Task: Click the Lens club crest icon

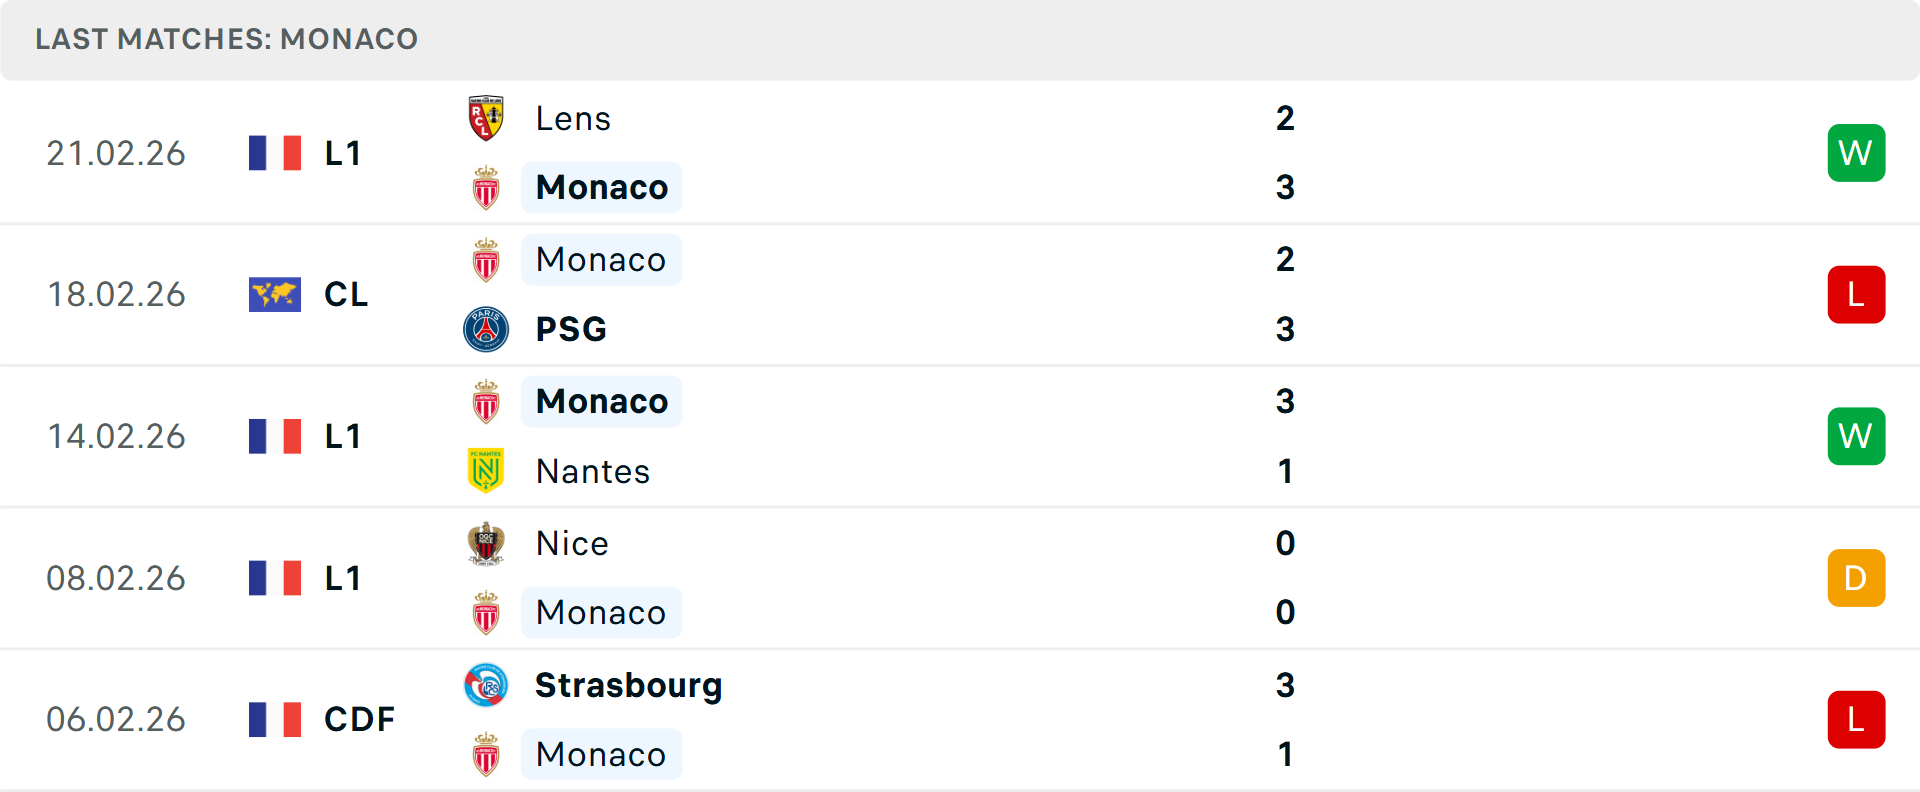Action: (486, 116)
